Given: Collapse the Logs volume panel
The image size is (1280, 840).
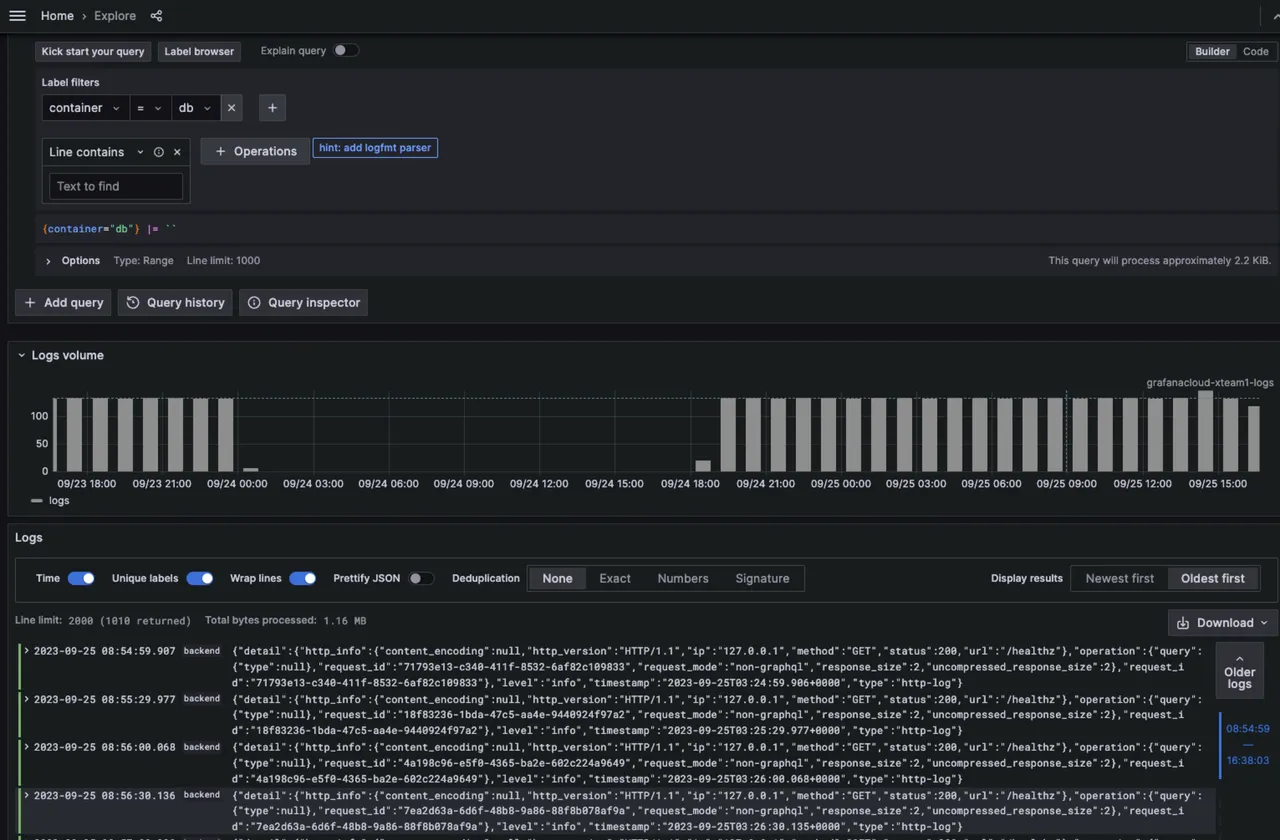Looking at the screenshot, I should (22, 356).
